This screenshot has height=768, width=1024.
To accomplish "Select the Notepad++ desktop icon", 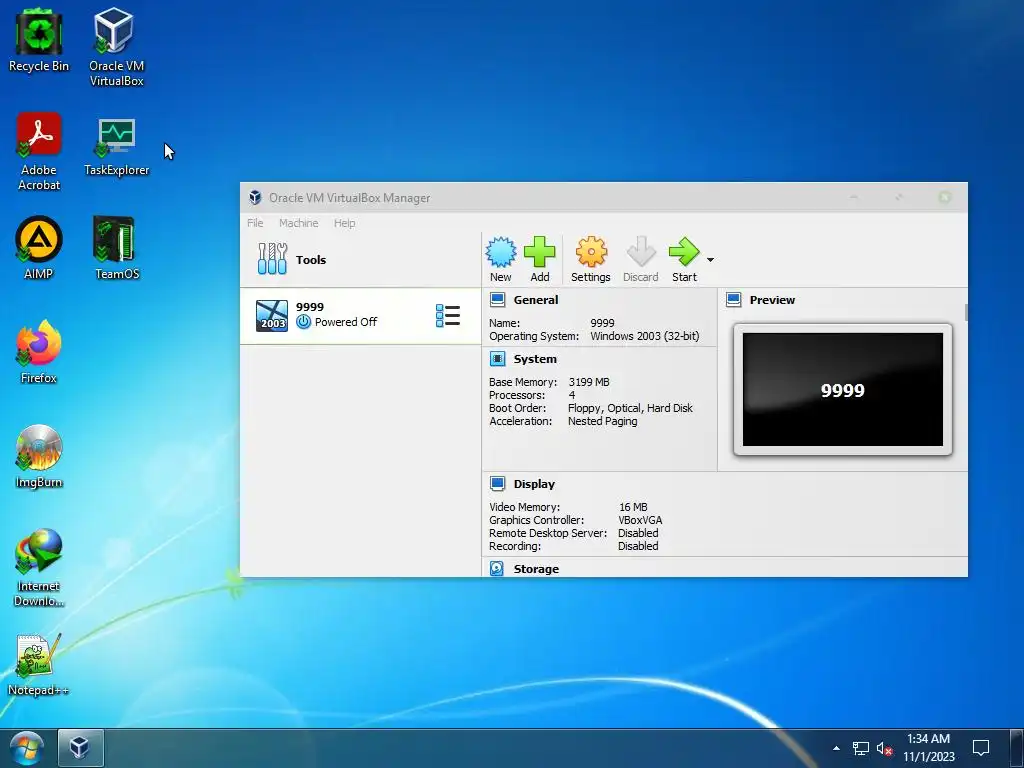I will [39, 665].
